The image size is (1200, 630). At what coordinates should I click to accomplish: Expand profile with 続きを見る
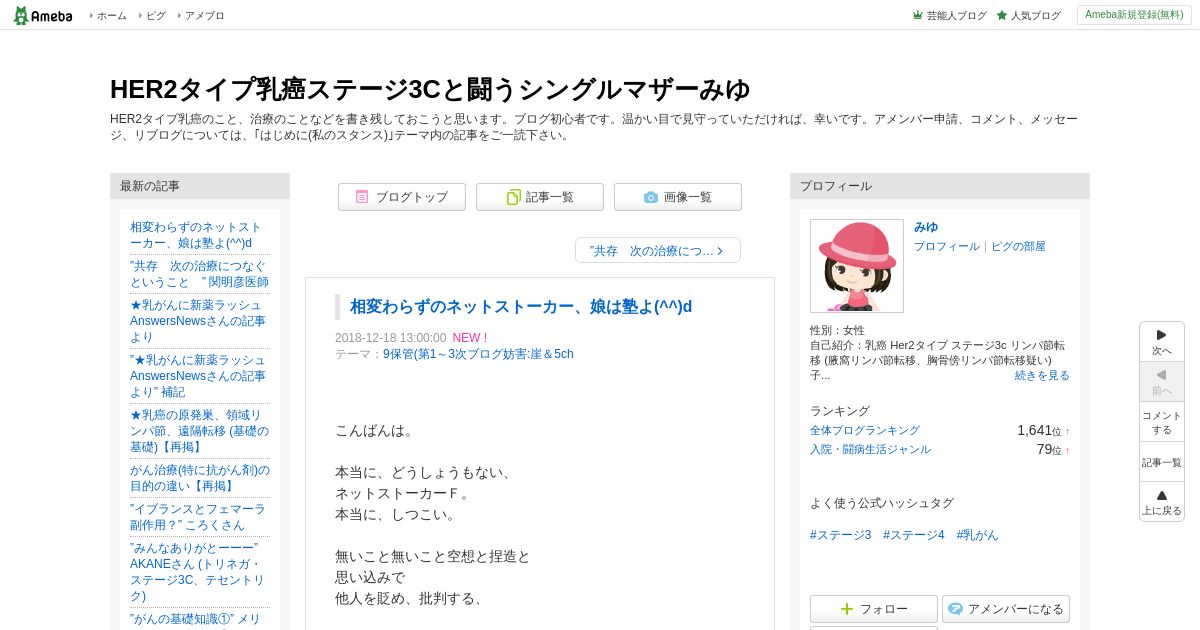tap(1042, 375)
